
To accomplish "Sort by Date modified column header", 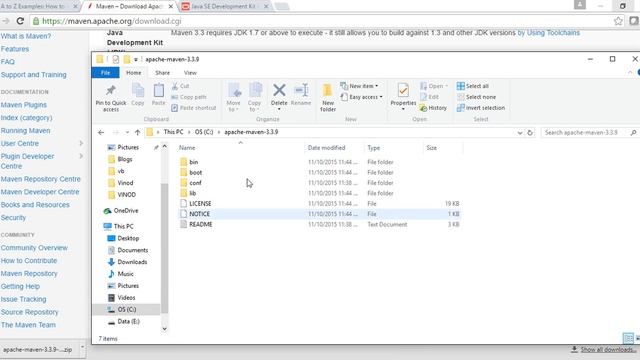I will [x=327, y=148].
